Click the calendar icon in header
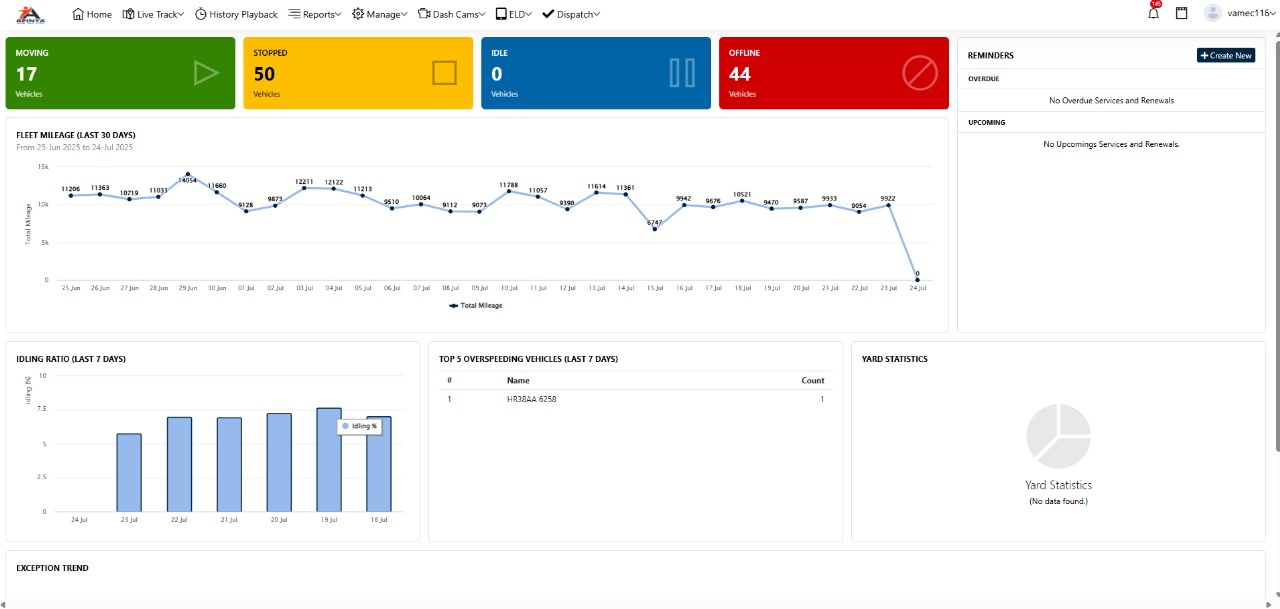Viewport: 1280px width, 609px height. click(1181, 14)
